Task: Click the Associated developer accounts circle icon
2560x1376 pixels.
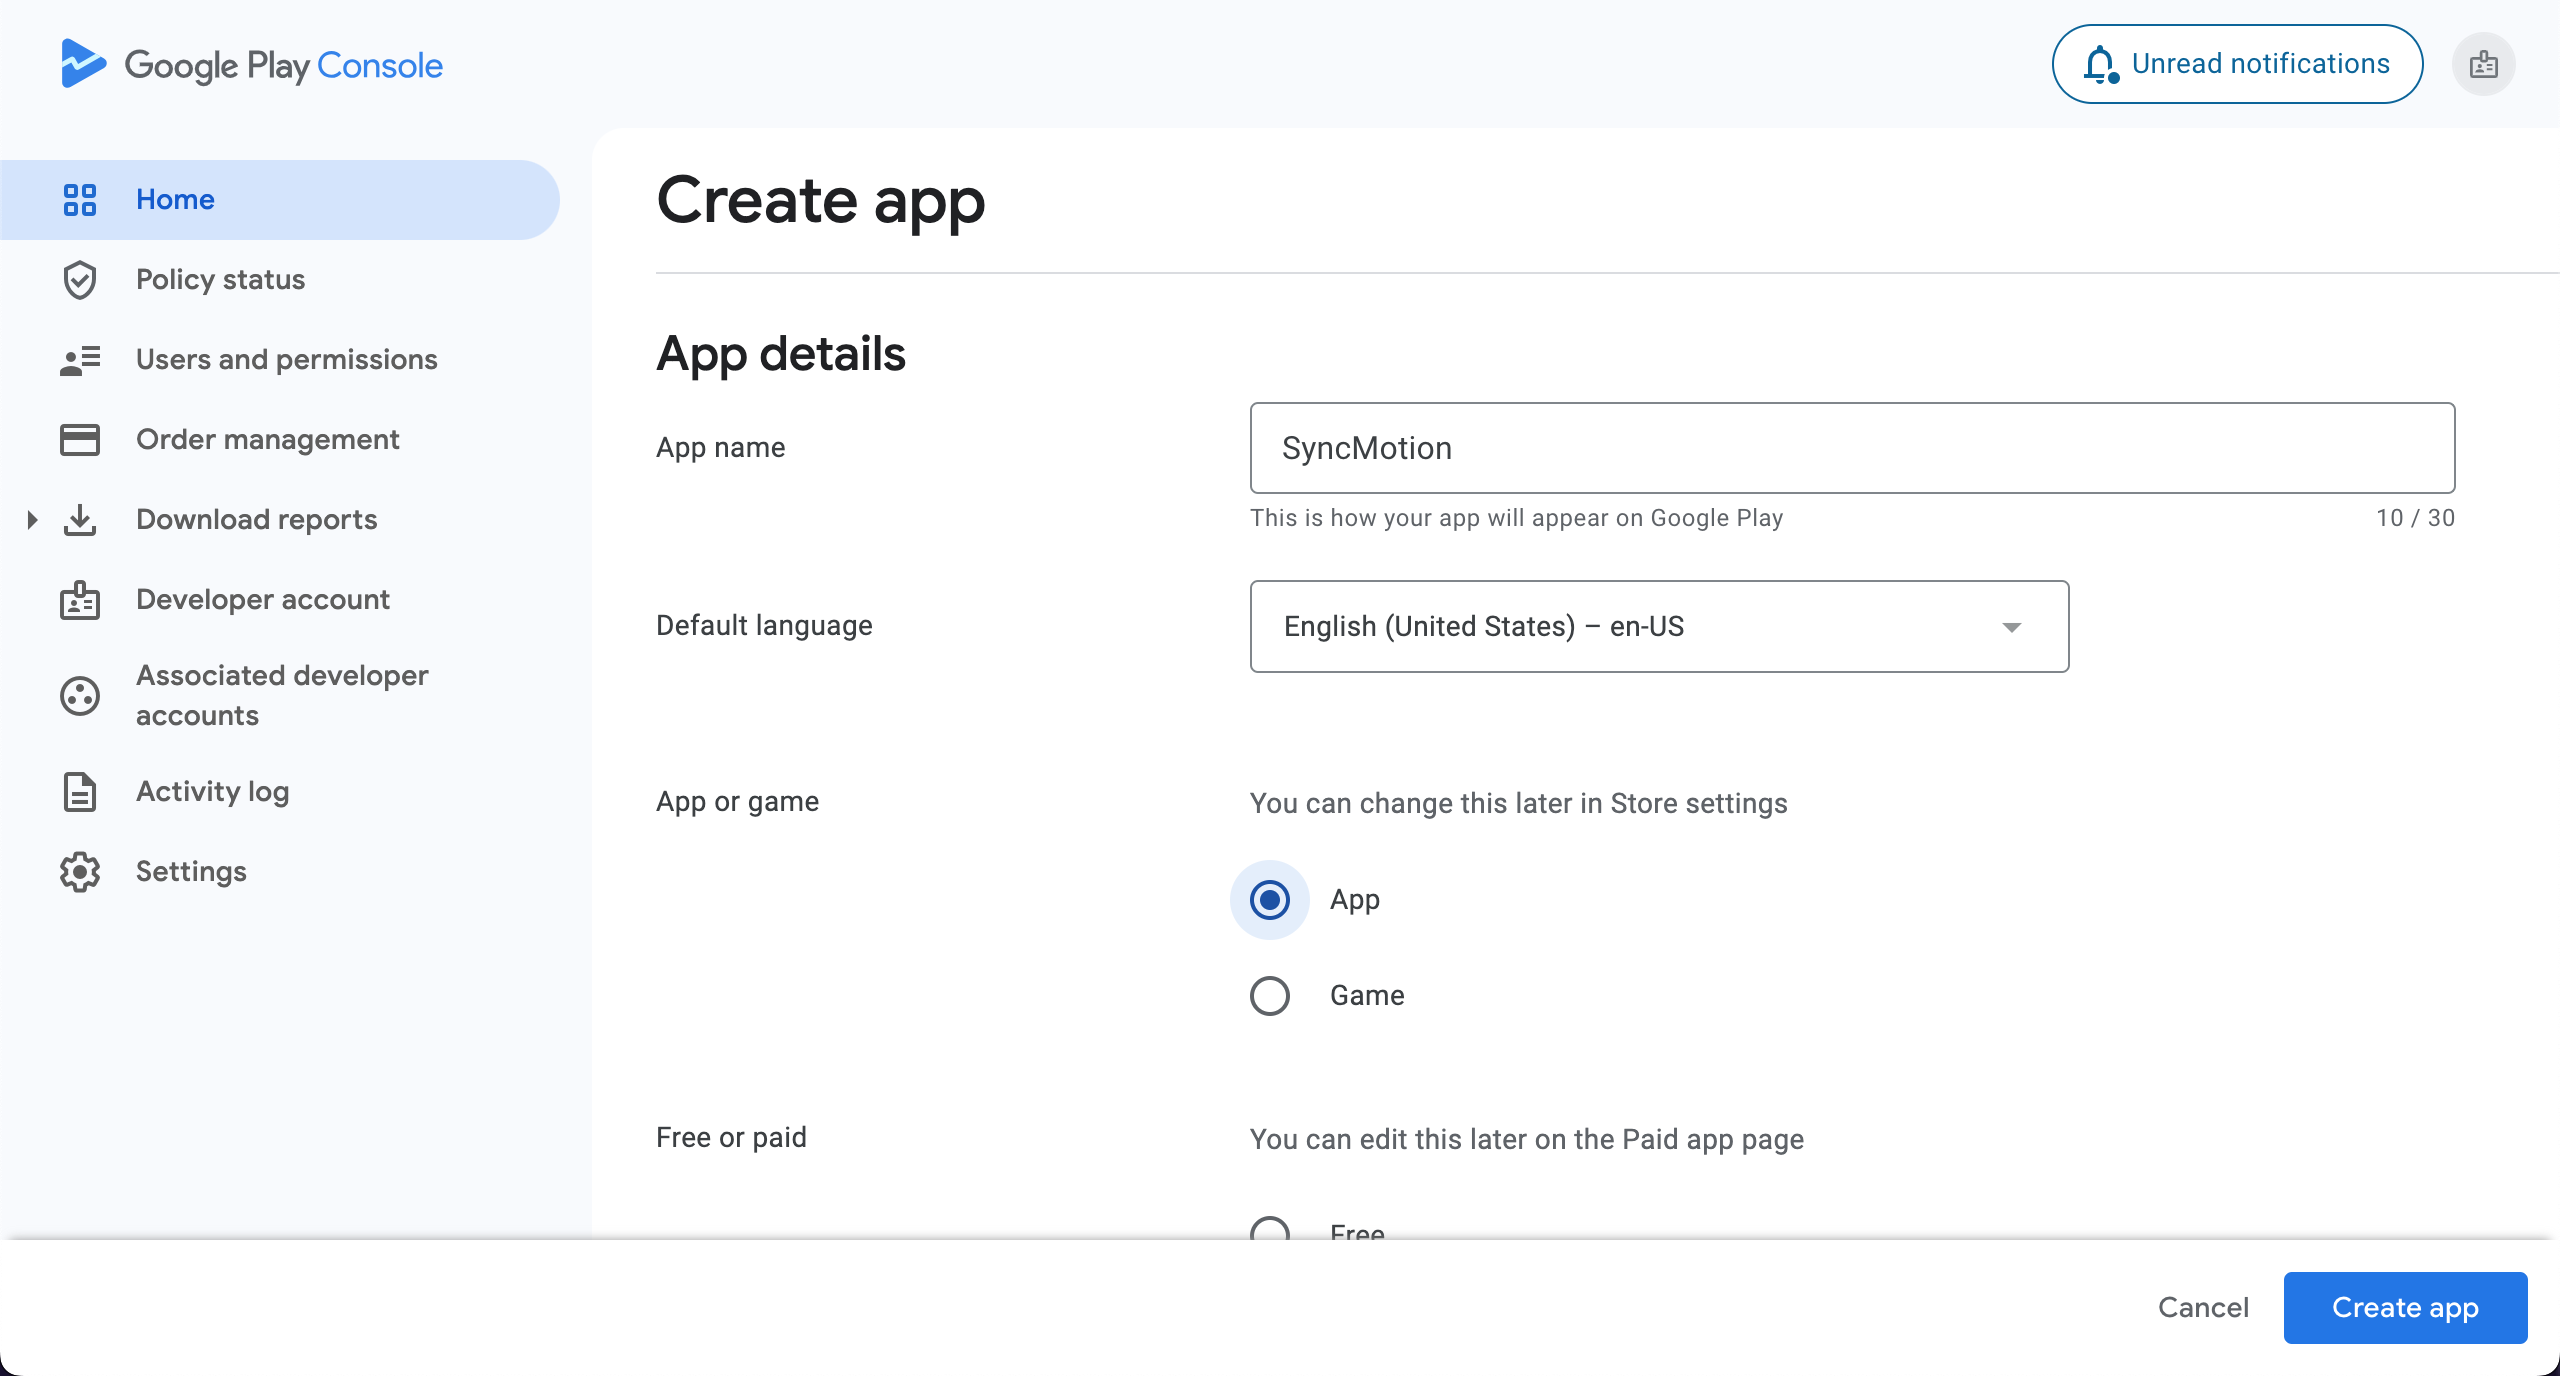Action: point(80,696)
